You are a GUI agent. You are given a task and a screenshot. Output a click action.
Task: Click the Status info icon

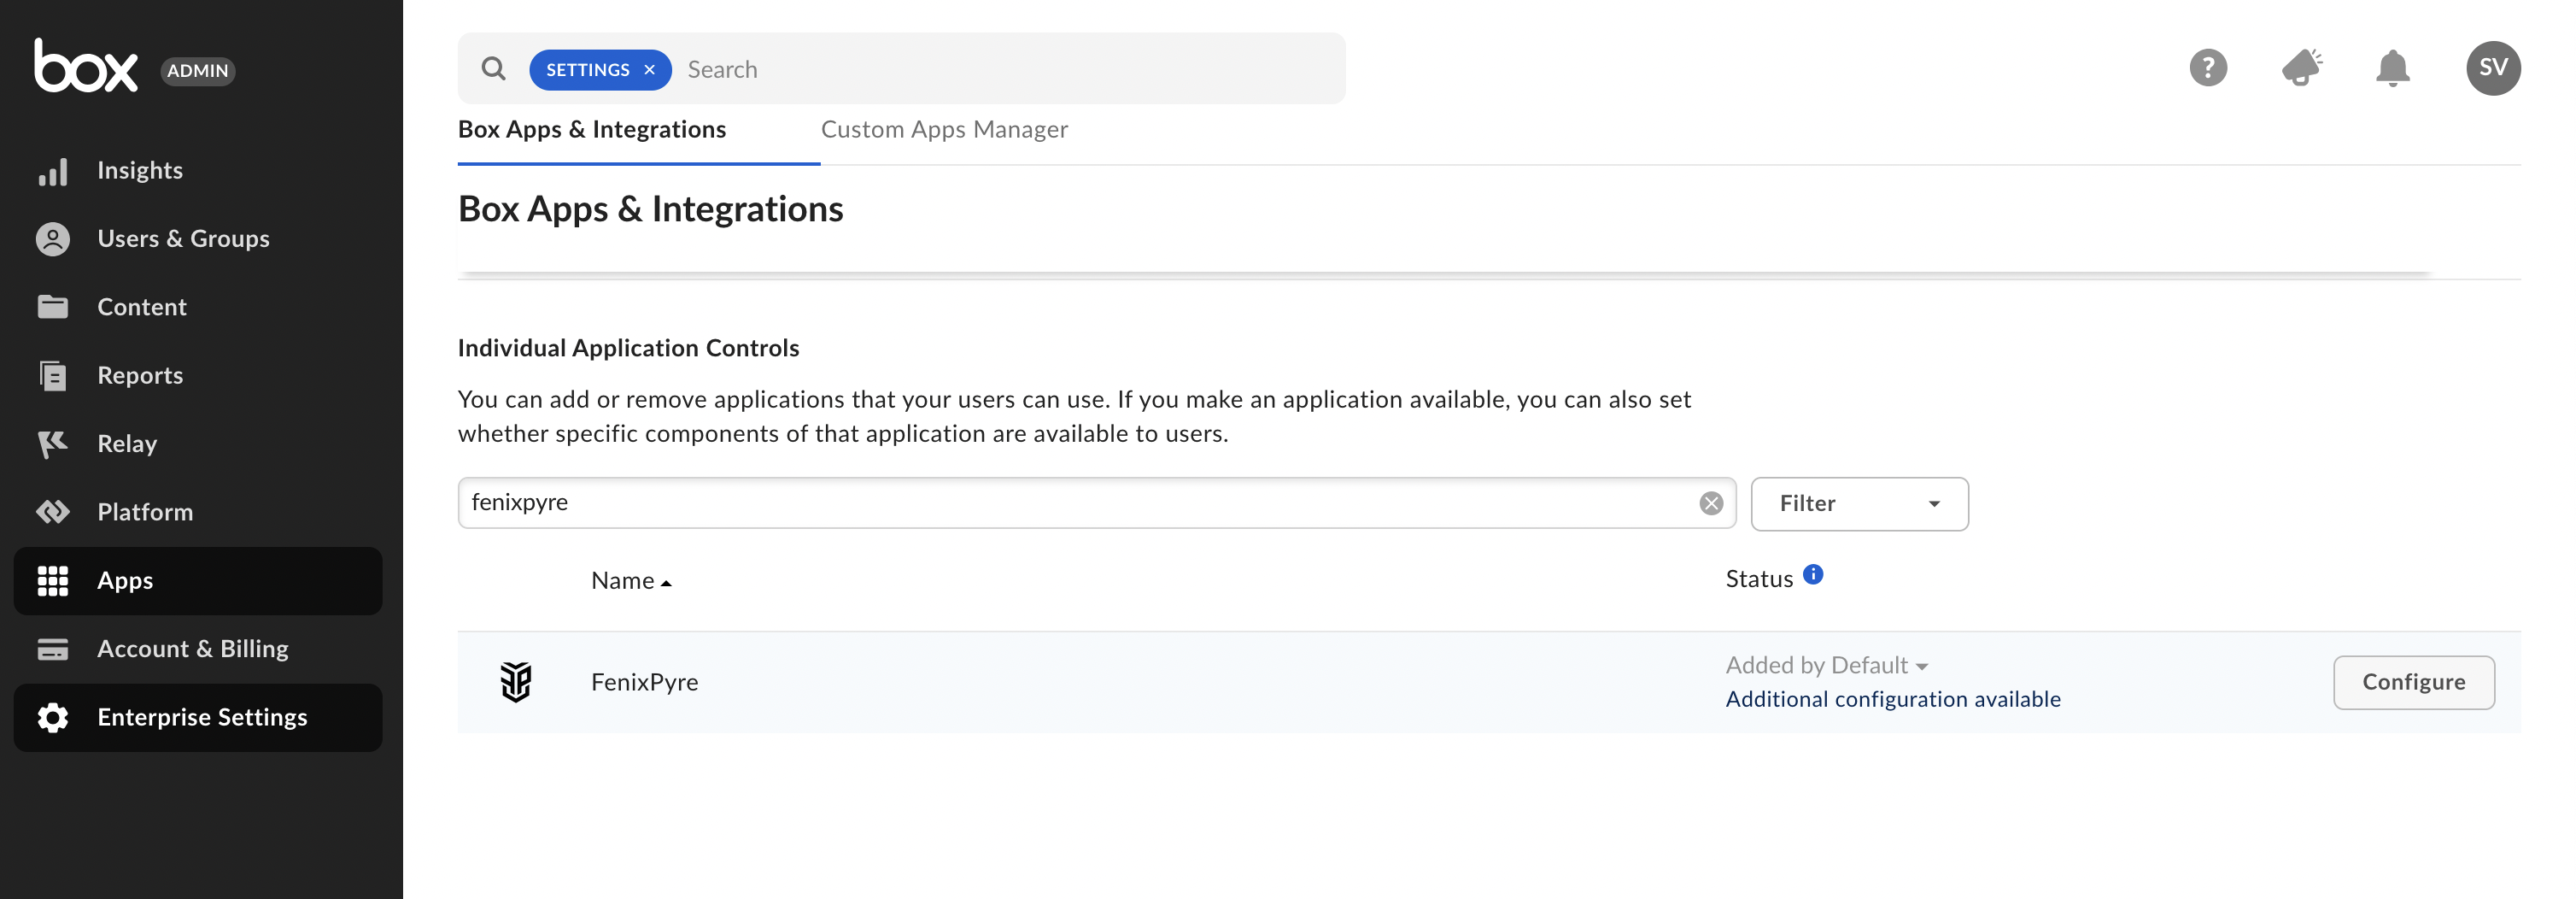(1812, 575)
